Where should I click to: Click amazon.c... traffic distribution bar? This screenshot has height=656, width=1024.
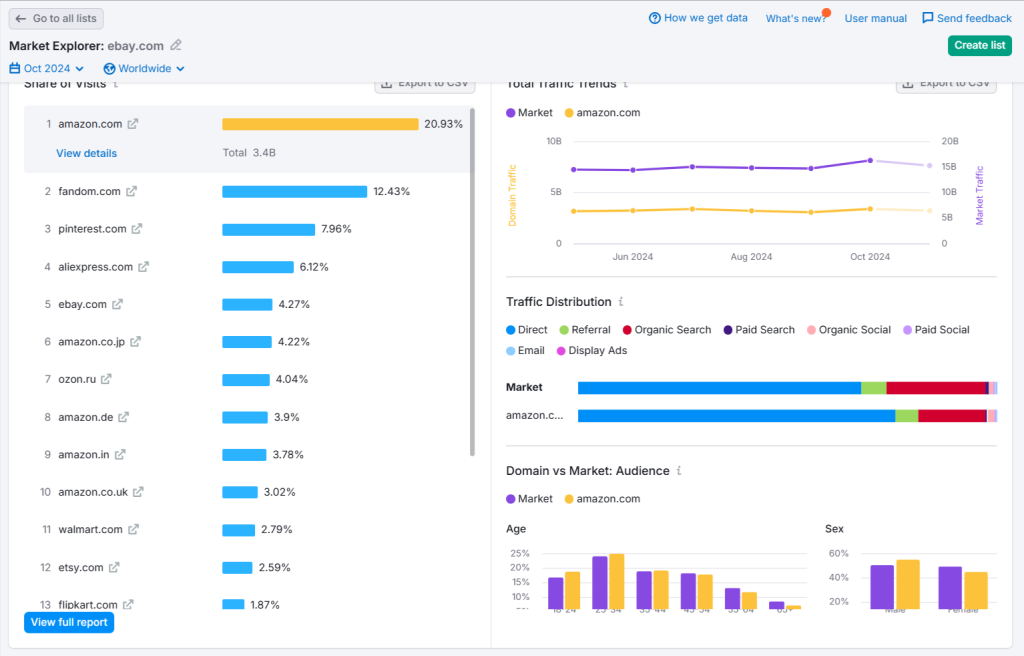788,416
